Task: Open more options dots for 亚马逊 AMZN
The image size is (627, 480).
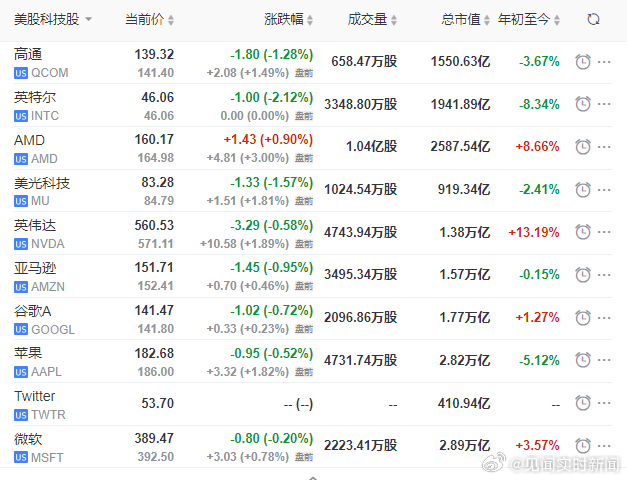Action: pyautogui.click(x=604, y=275)
